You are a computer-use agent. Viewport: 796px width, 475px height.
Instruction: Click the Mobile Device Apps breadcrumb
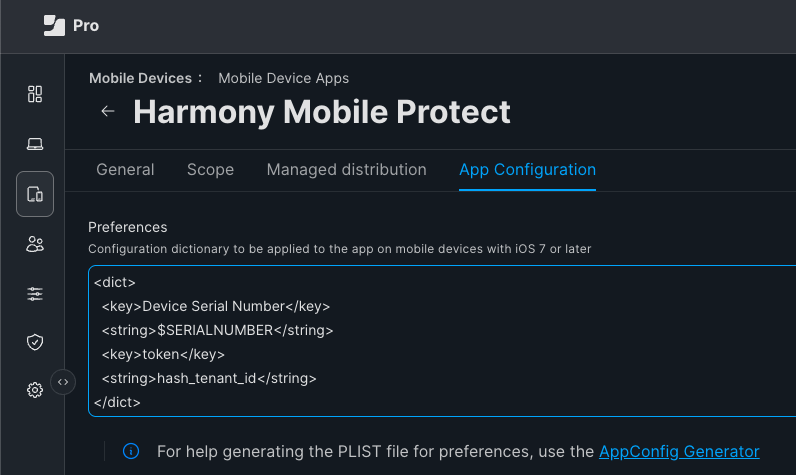click(x=283, y=78)
